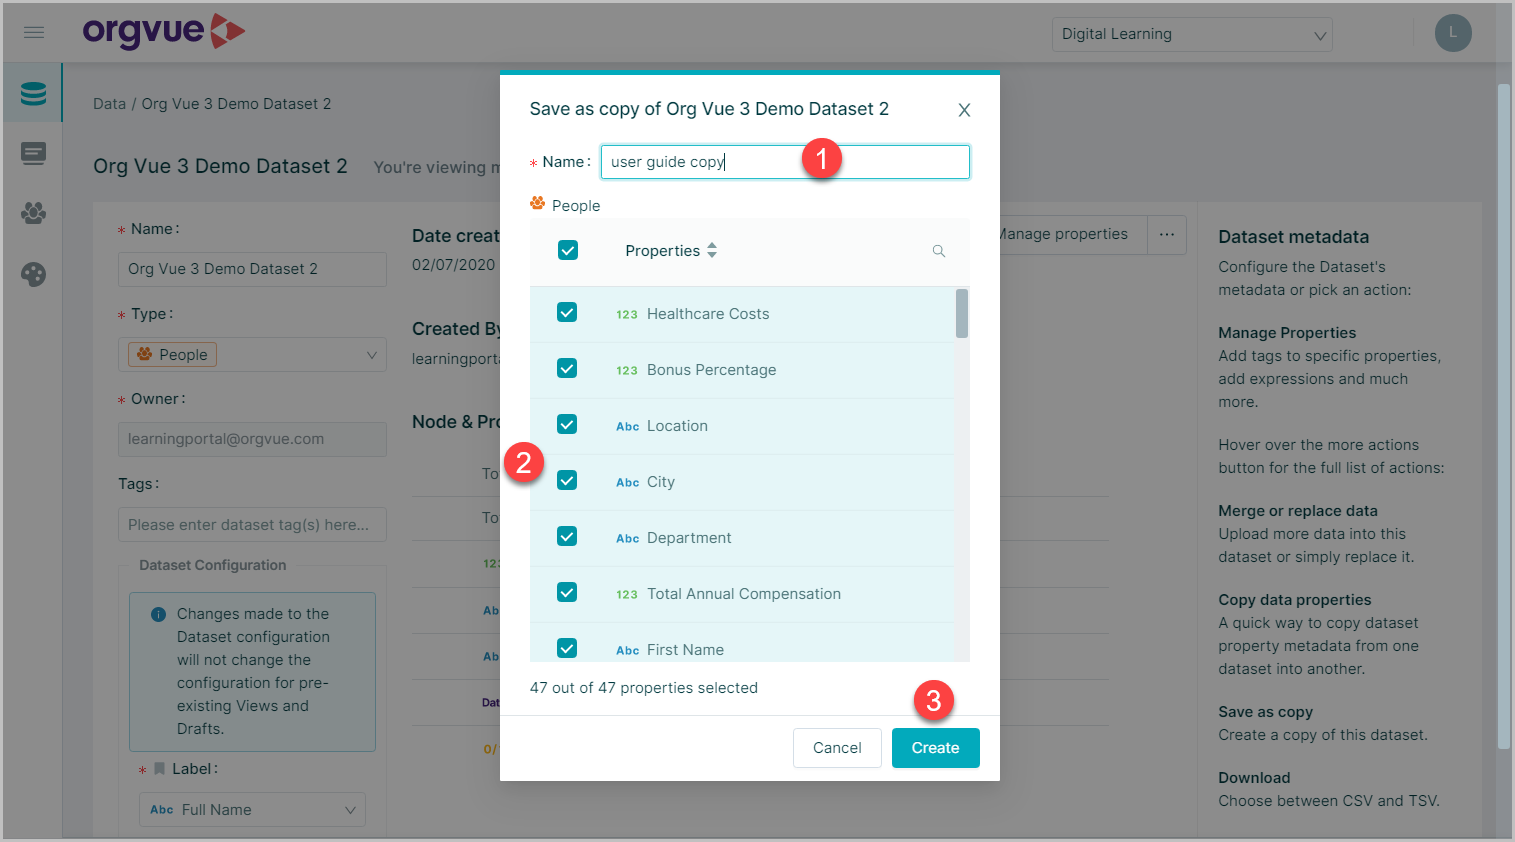Click the dataset Name field
The image size is (1515, 842).
pos(252,269)
